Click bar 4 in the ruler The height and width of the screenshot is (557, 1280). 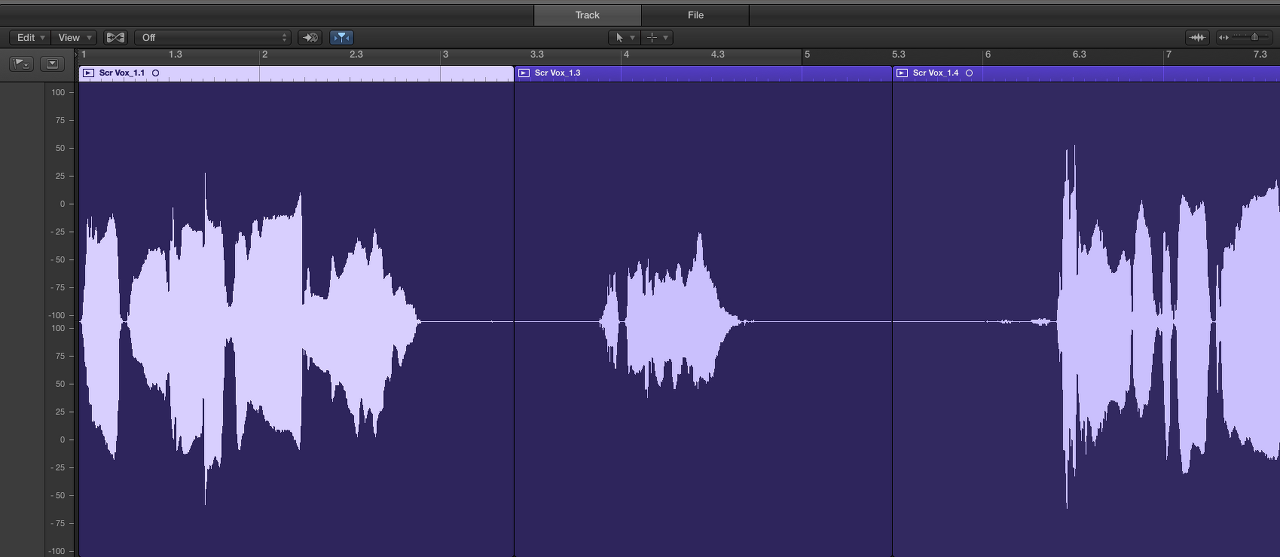[627, 55]
